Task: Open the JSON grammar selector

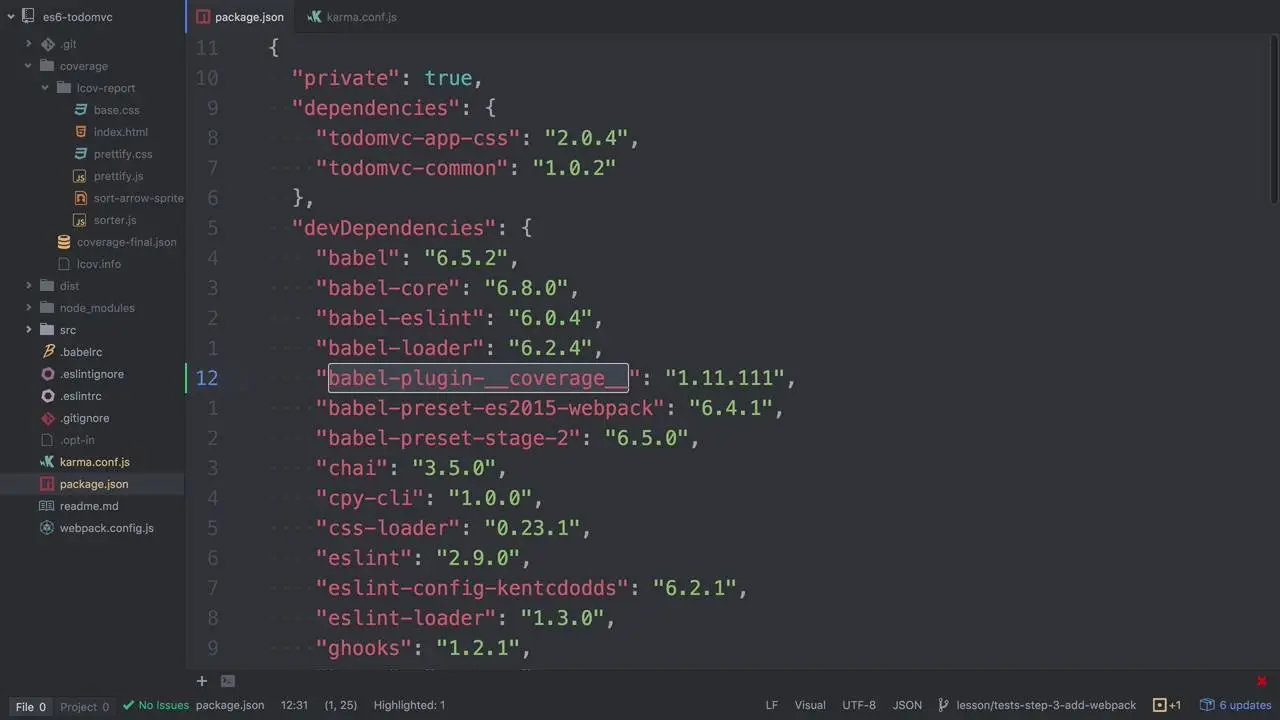Action: click(907, 705)
